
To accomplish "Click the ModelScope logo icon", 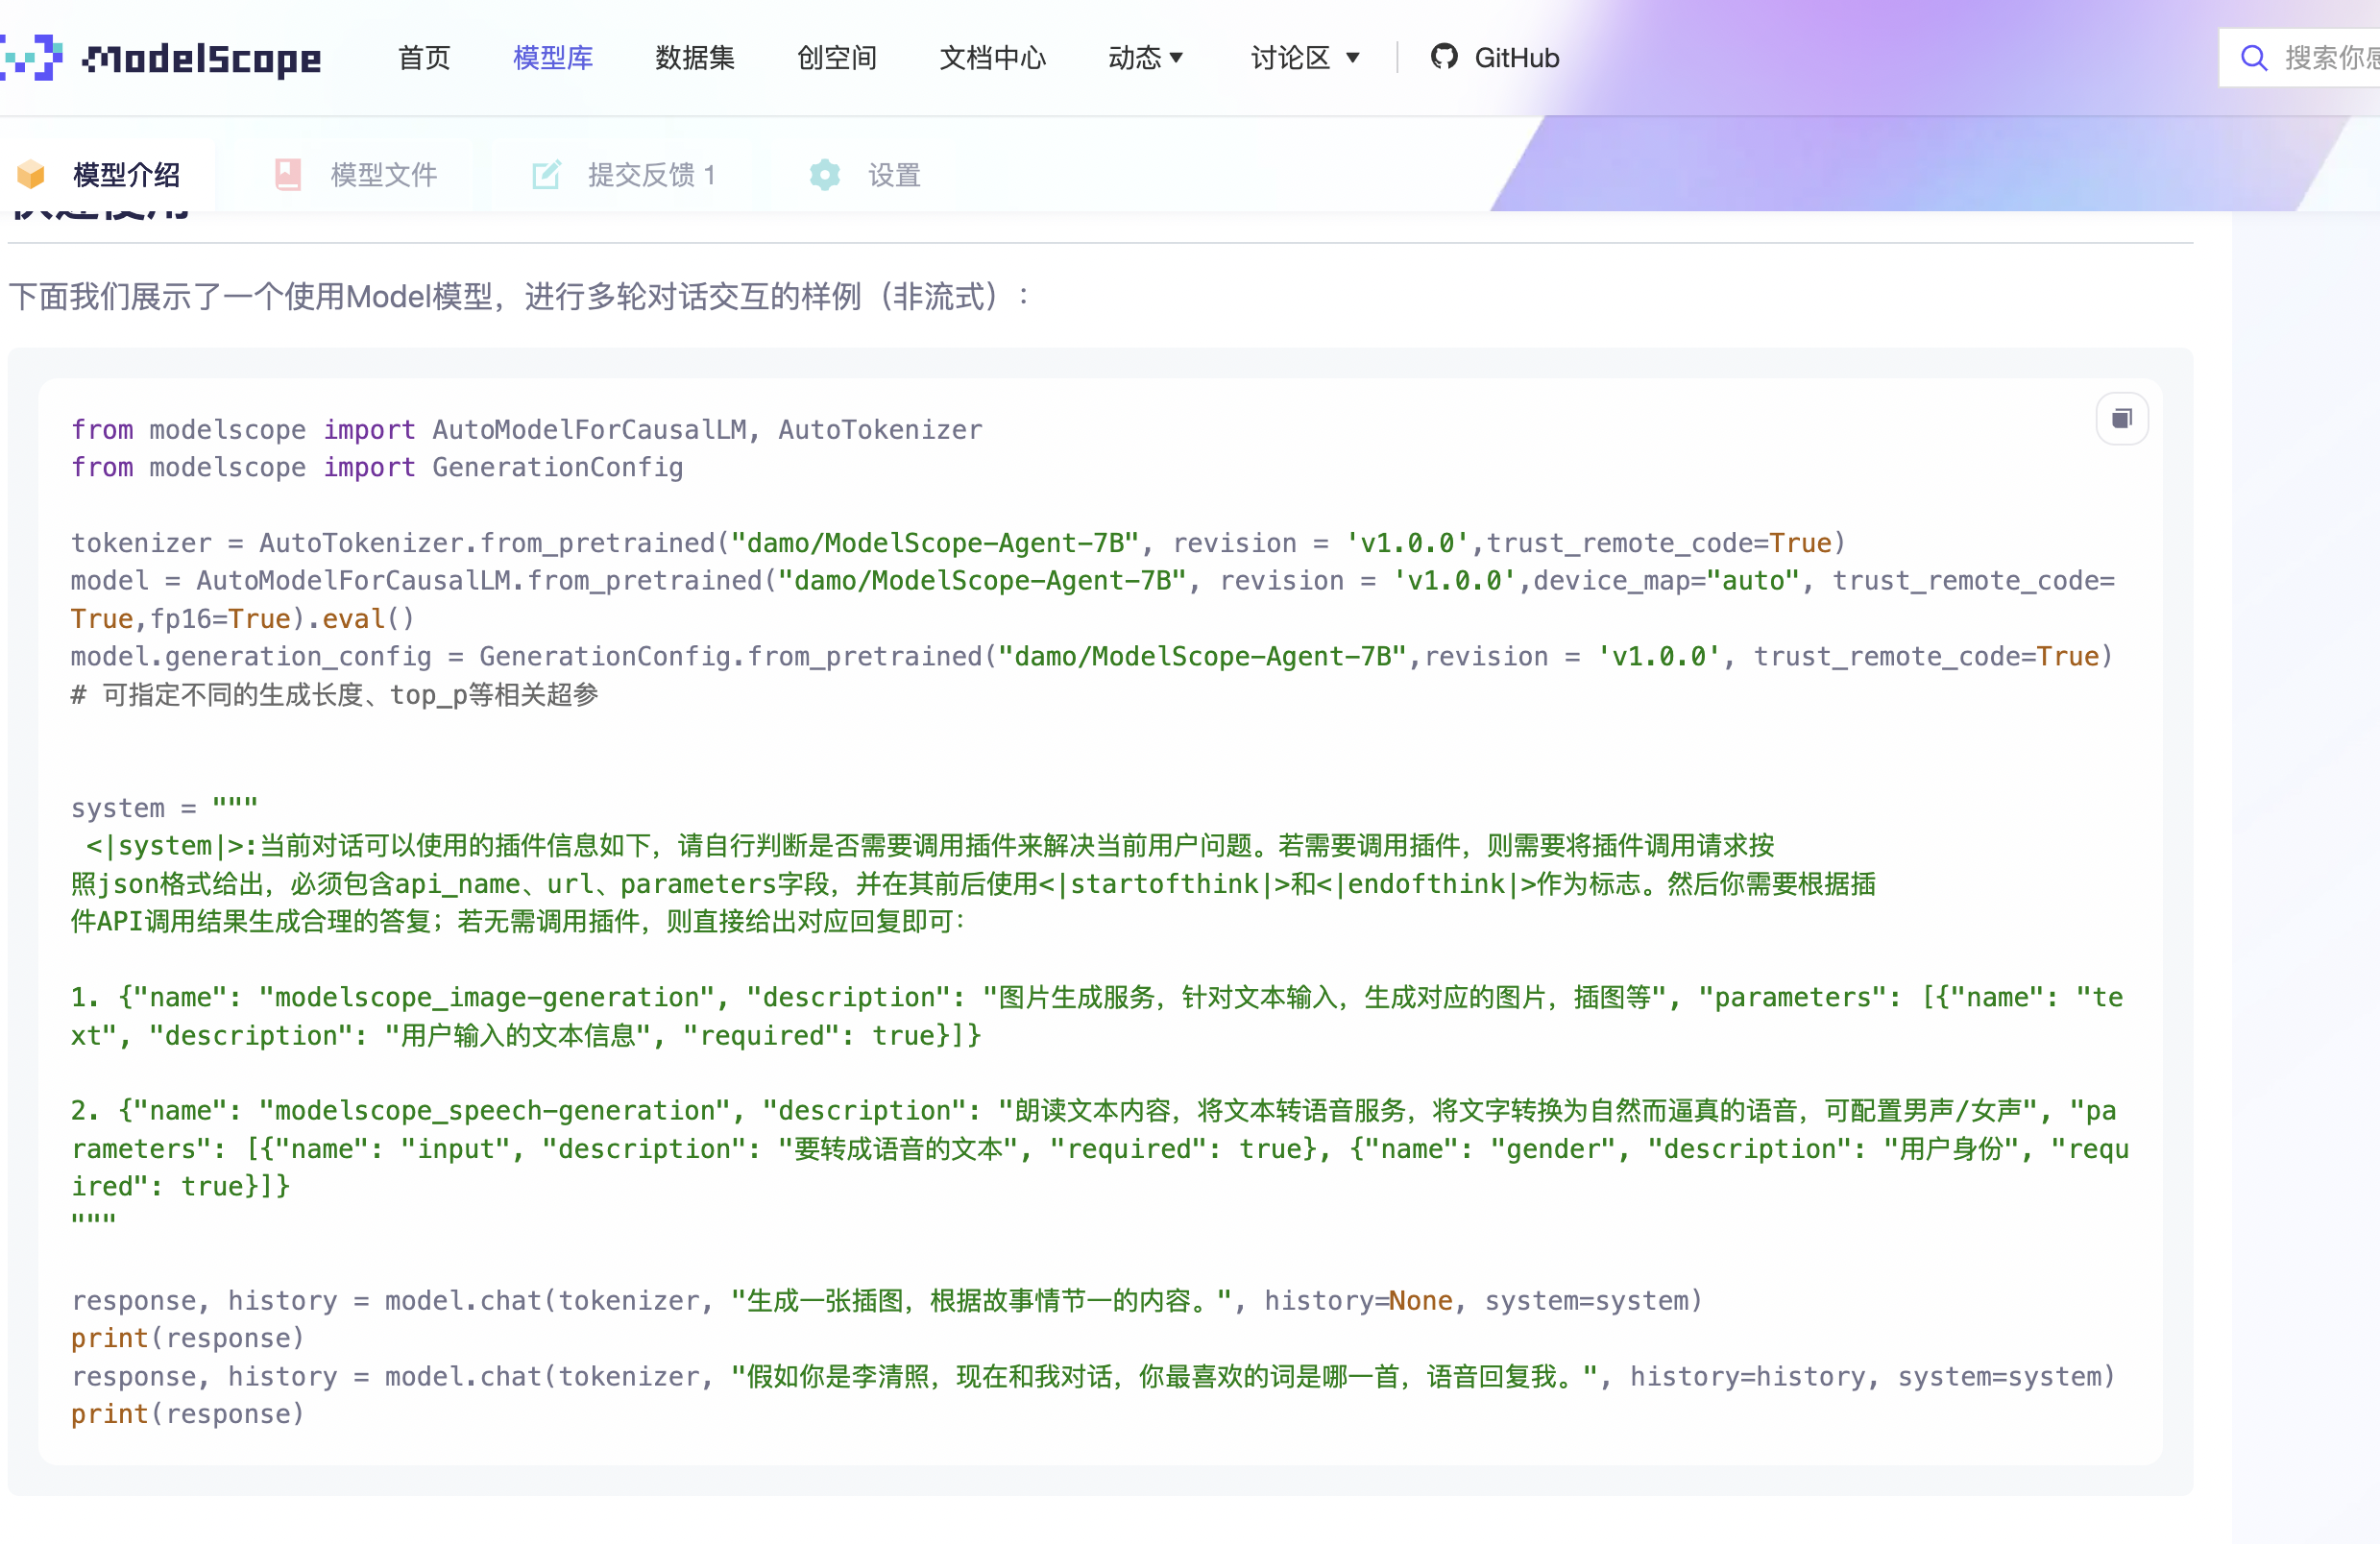I will [30, 57].
